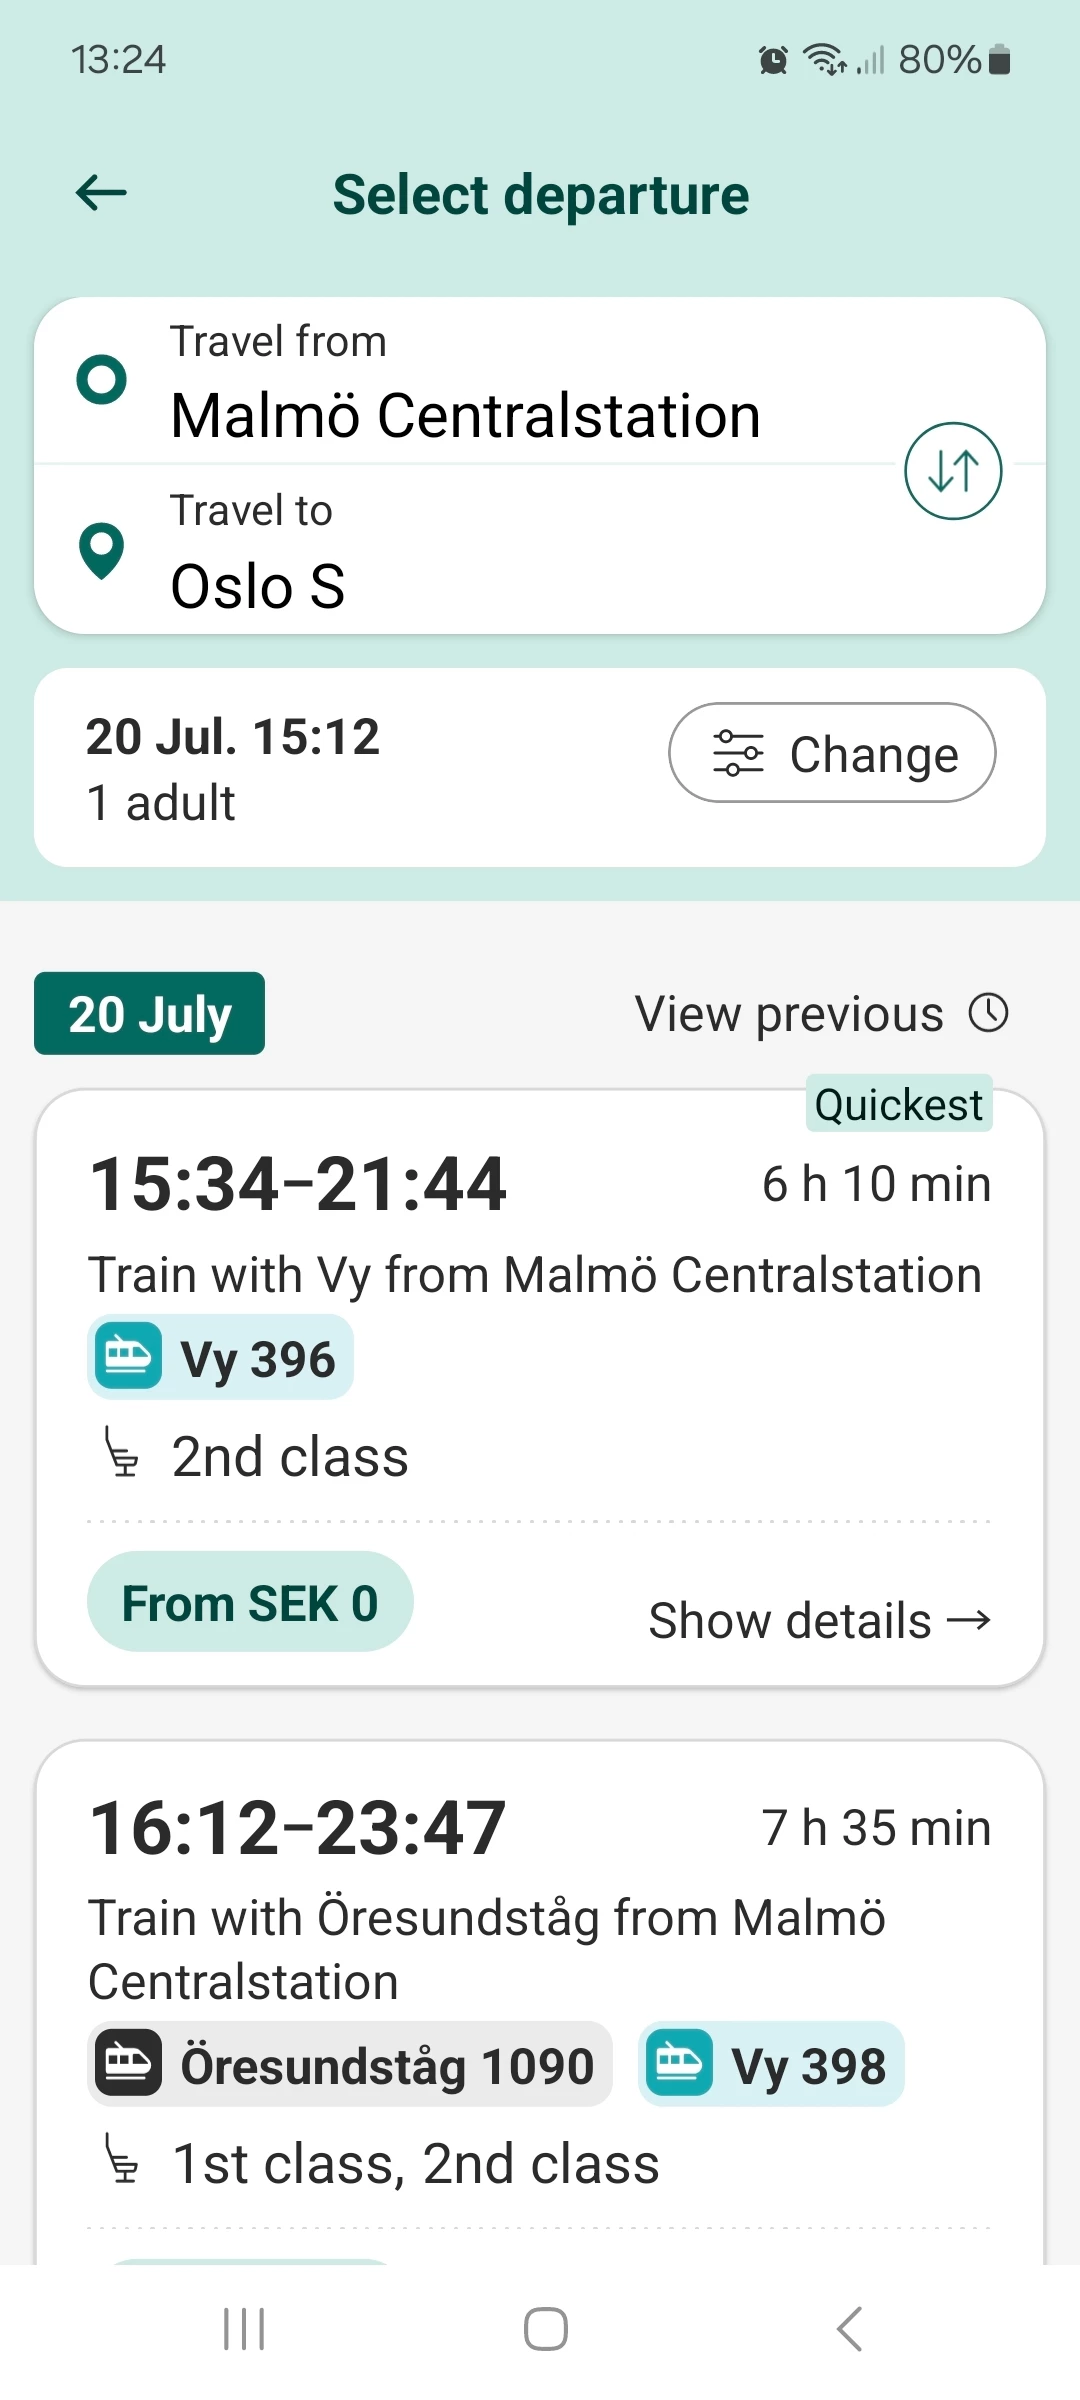The image size is (1080, 2400).
Task: Open Android recent apps button
Action: [244, 2329]
